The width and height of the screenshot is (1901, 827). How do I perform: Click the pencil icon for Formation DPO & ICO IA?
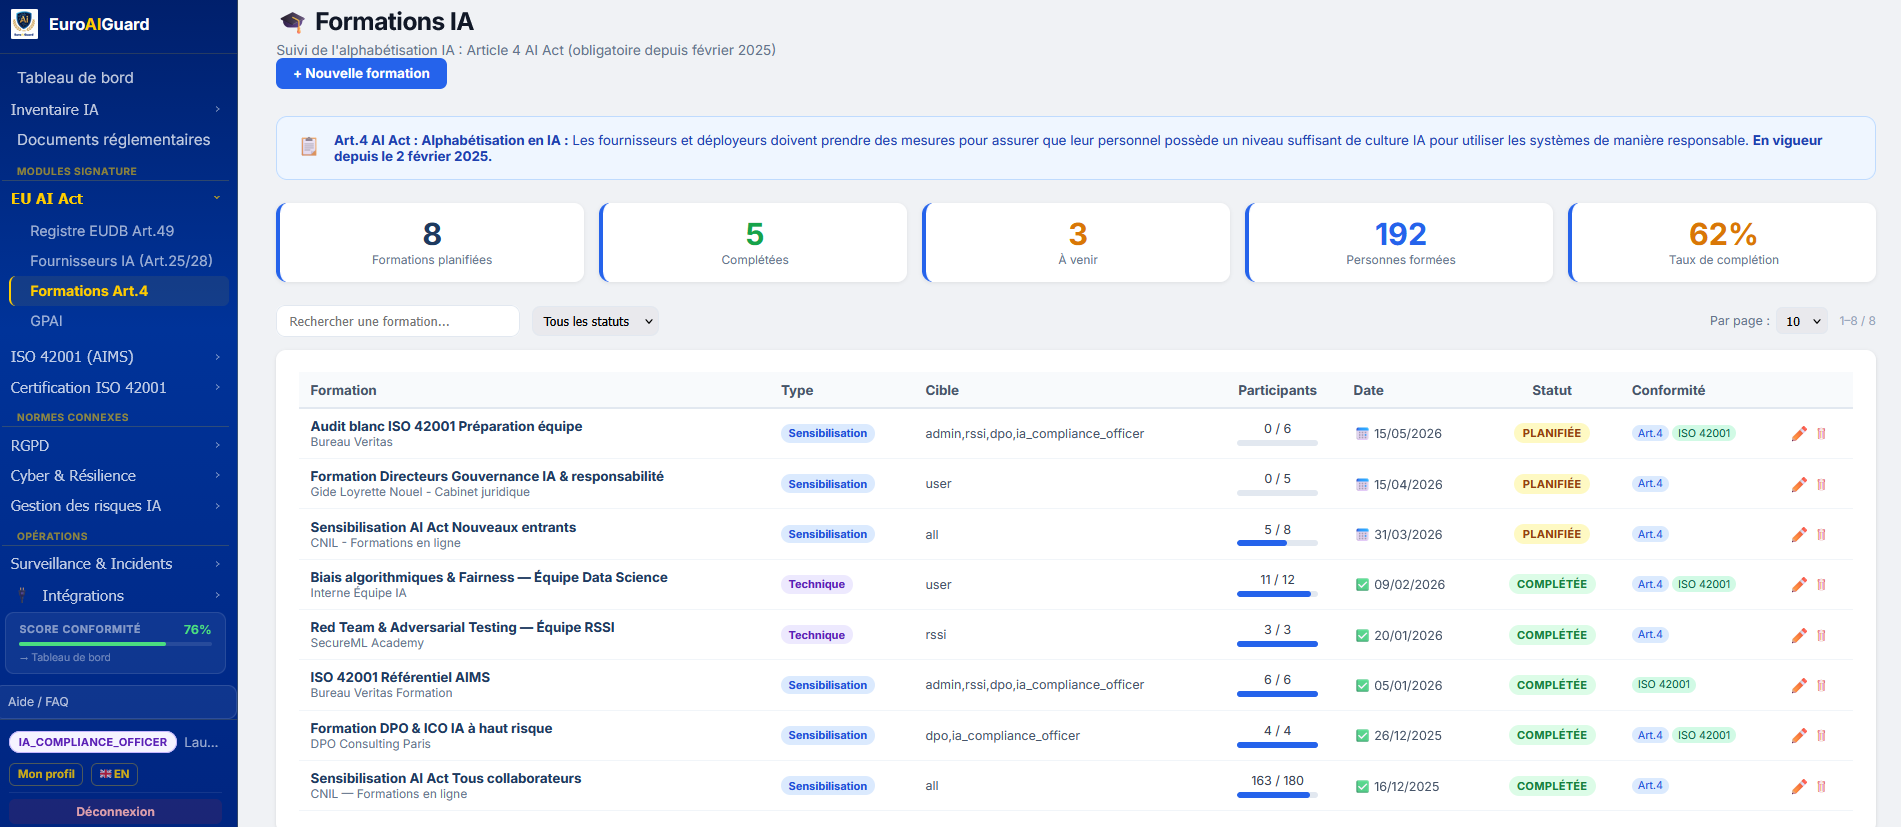1799,735
